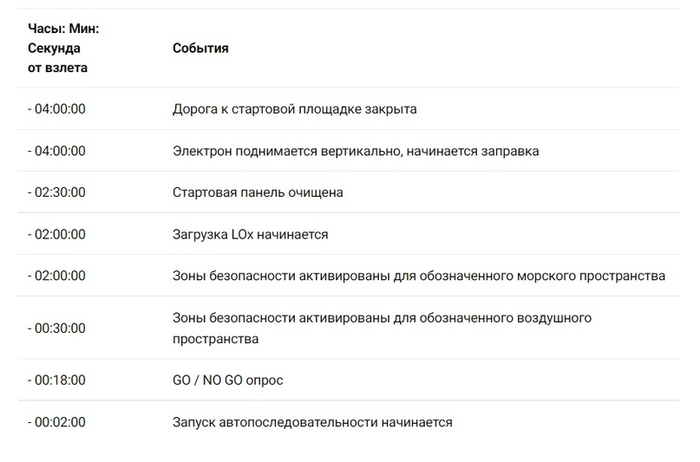700x462 pixels.
Task: Click the time cell beside the 'морского пространства' event
Action: pos(57,276)
